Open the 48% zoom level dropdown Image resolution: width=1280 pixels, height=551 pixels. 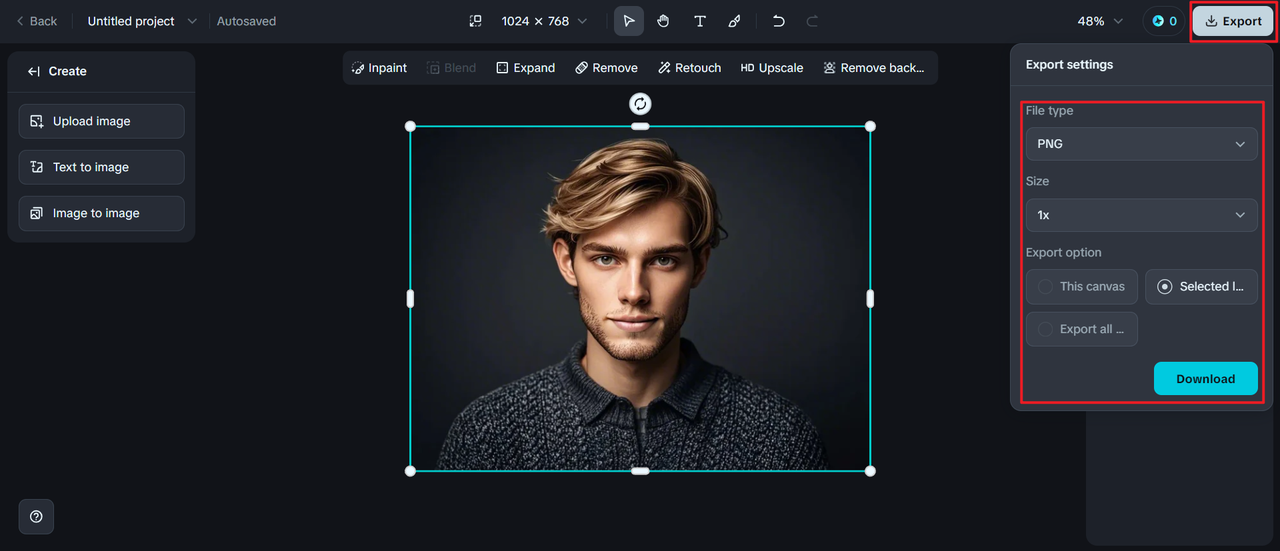pyautogui.click(x=1100, y=21)
